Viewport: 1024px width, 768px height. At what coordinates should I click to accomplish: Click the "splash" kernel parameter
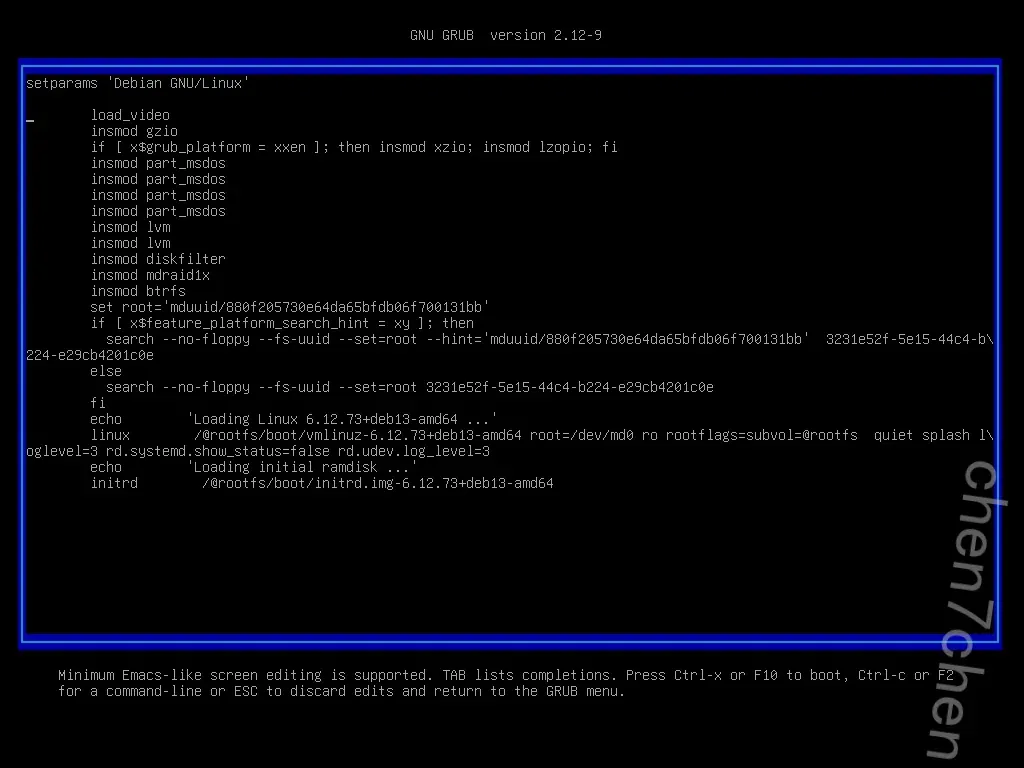pyautogui.click(x=946, y=436)
